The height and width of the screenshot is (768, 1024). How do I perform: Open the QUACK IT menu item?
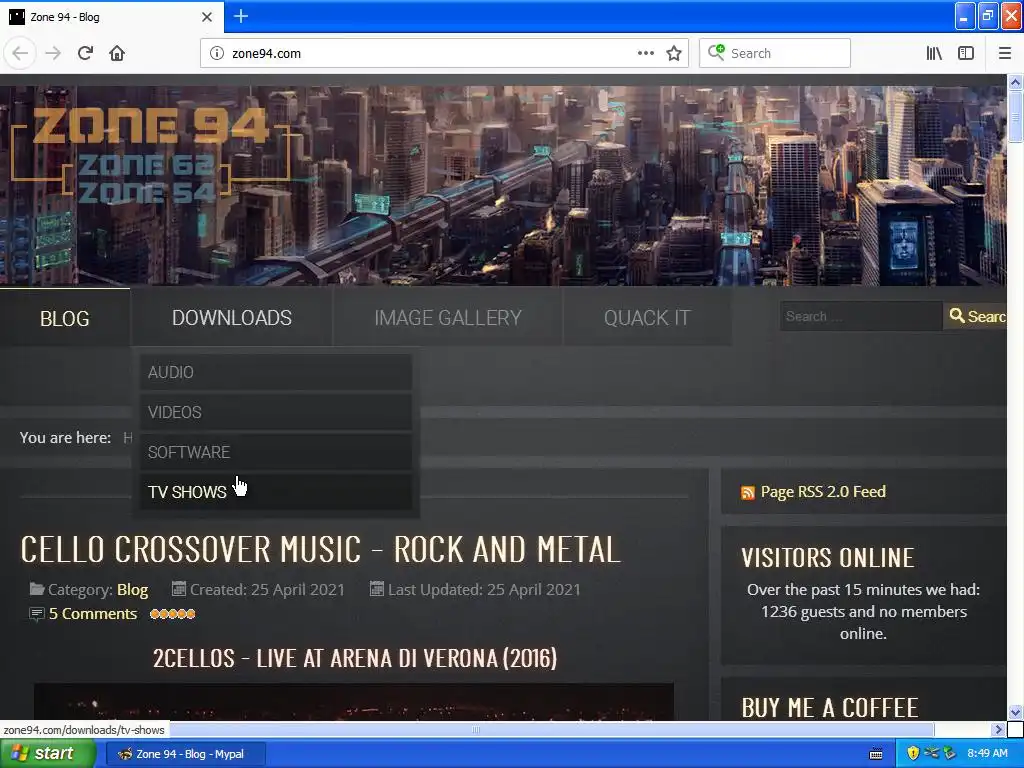tap(647, 317)
